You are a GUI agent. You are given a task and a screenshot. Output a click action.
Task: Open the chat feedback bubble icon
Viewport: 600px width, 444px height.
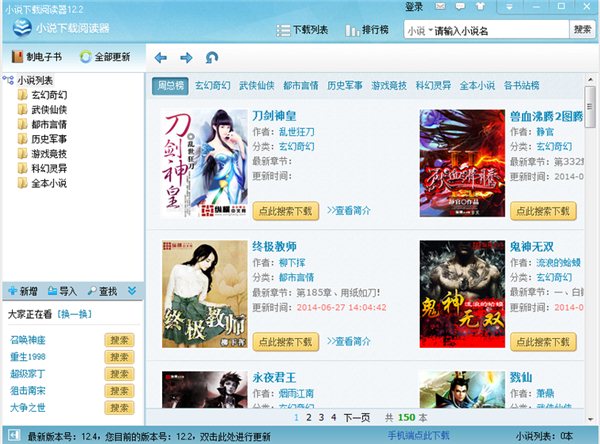click(460, 6)
